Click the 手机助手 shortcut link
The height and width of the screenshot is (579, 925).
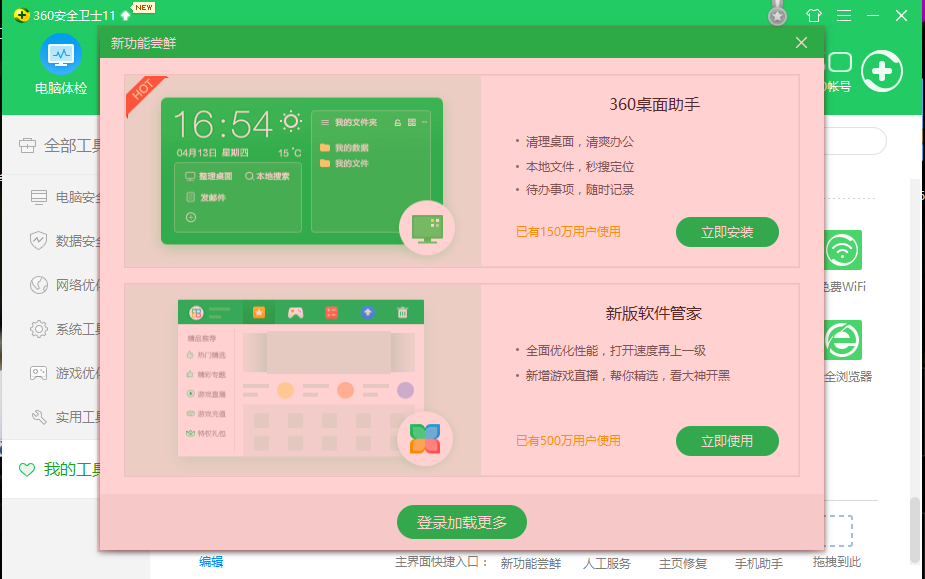(x=759, y=563)
